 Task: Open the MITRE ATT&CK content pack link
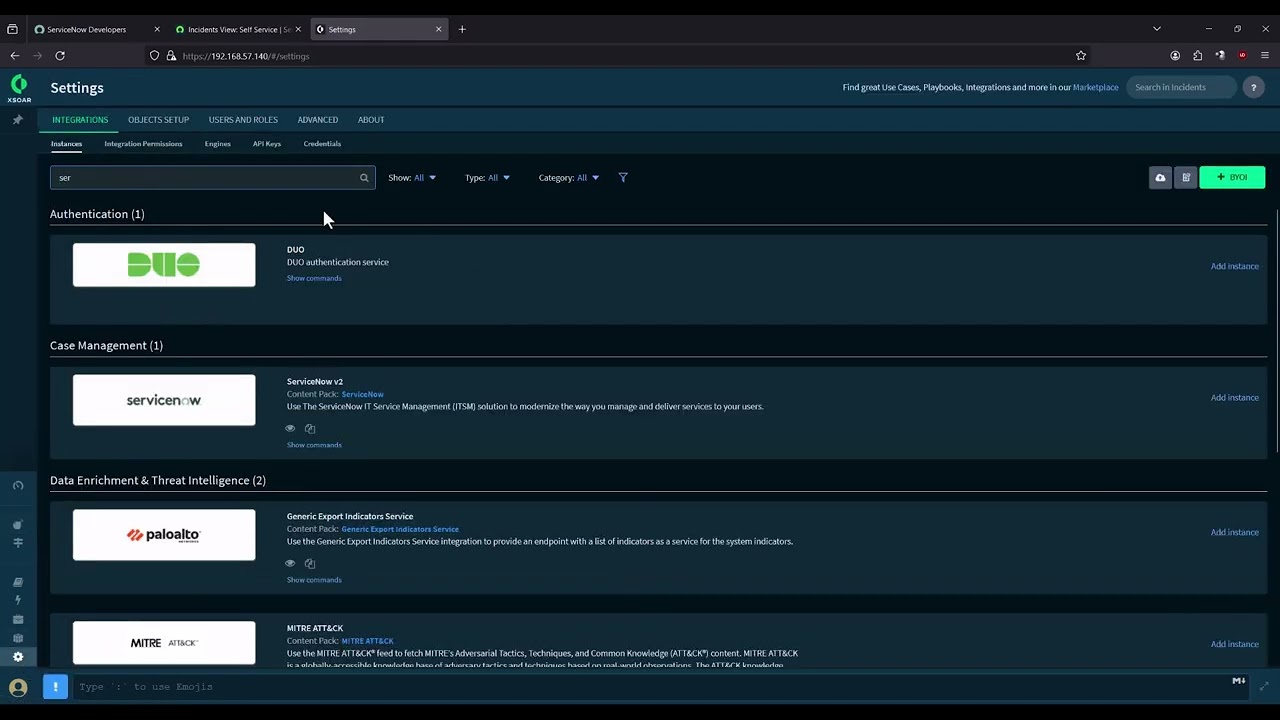(x=367, y=641)
